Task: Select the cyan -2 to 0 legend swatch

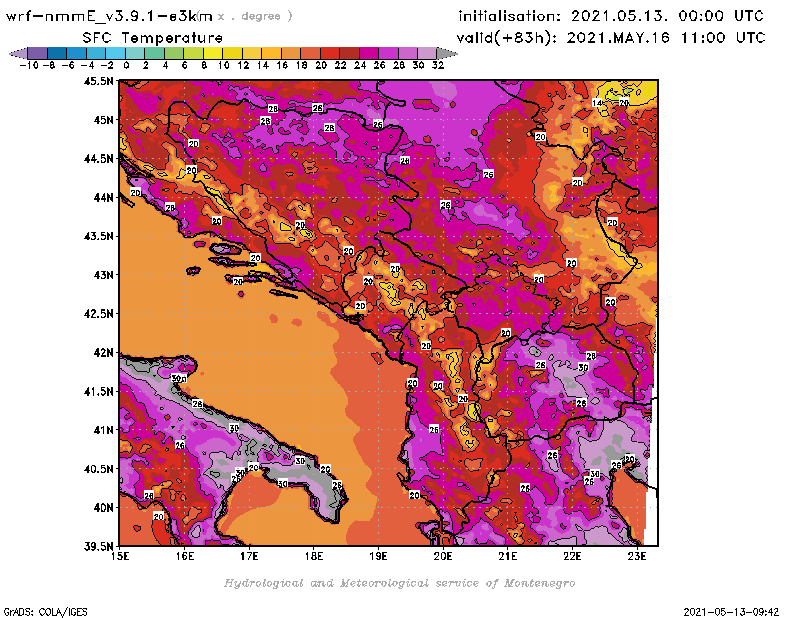Action: tap(115, 53)
